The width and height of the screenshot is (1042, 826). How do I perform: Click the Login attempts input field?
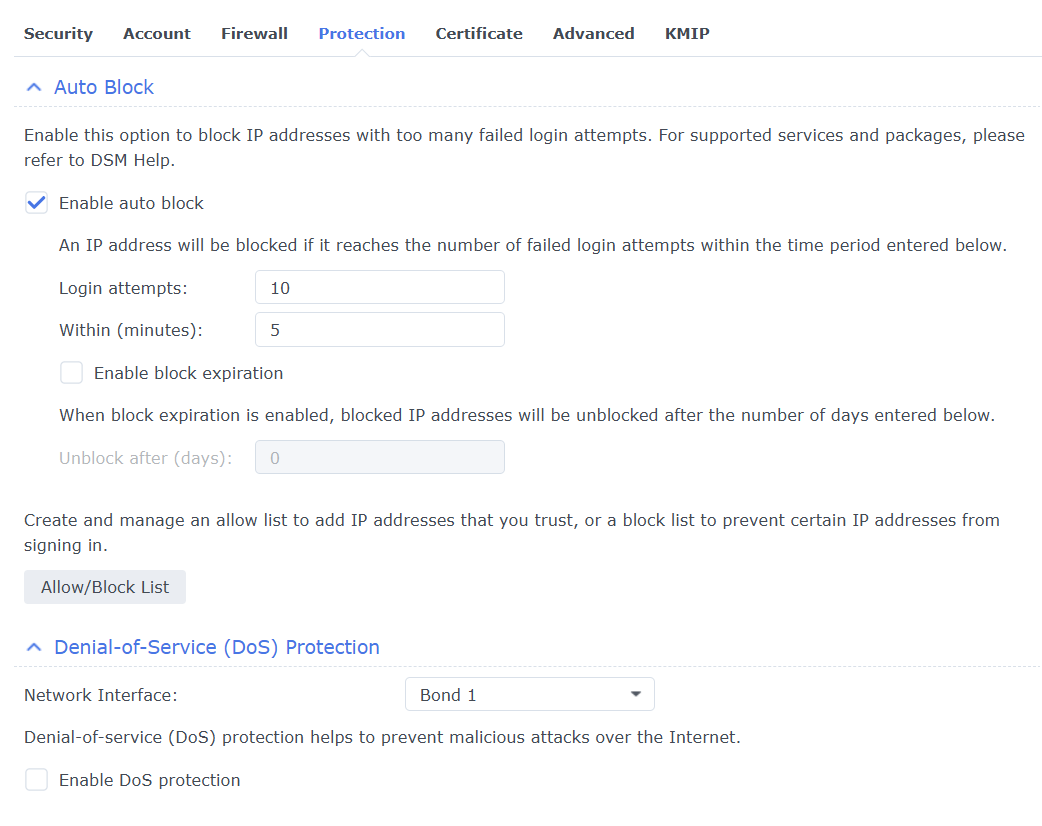380,288
